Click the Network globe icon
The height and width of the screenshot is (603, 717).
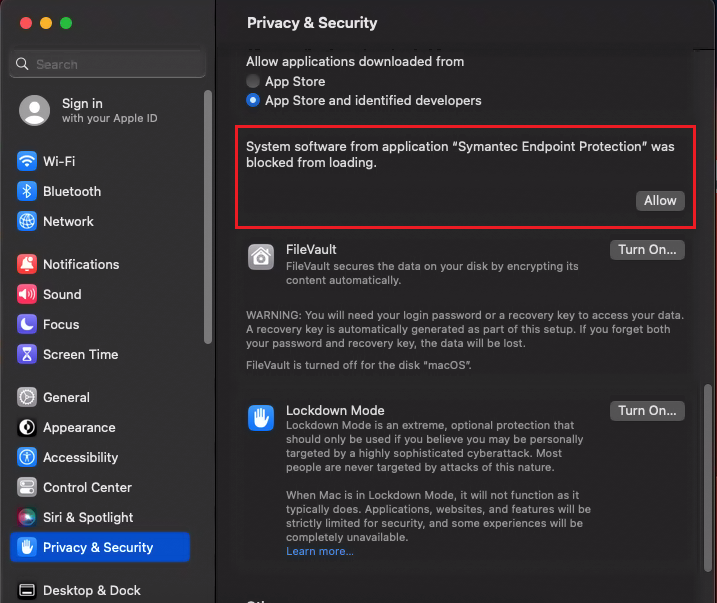27,221
